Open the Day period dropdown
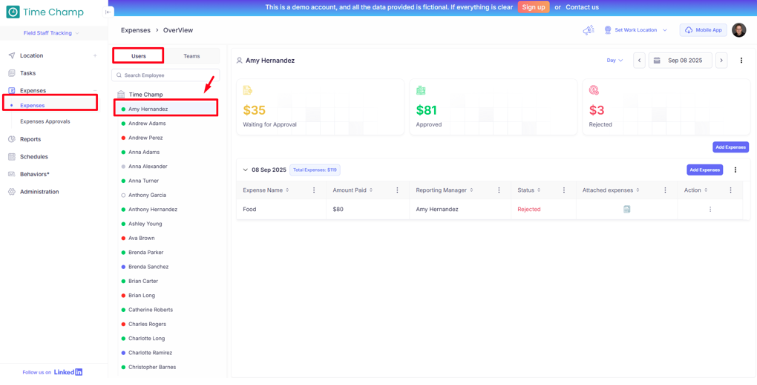Screen dimensions: 757x385 click(615, 60)
